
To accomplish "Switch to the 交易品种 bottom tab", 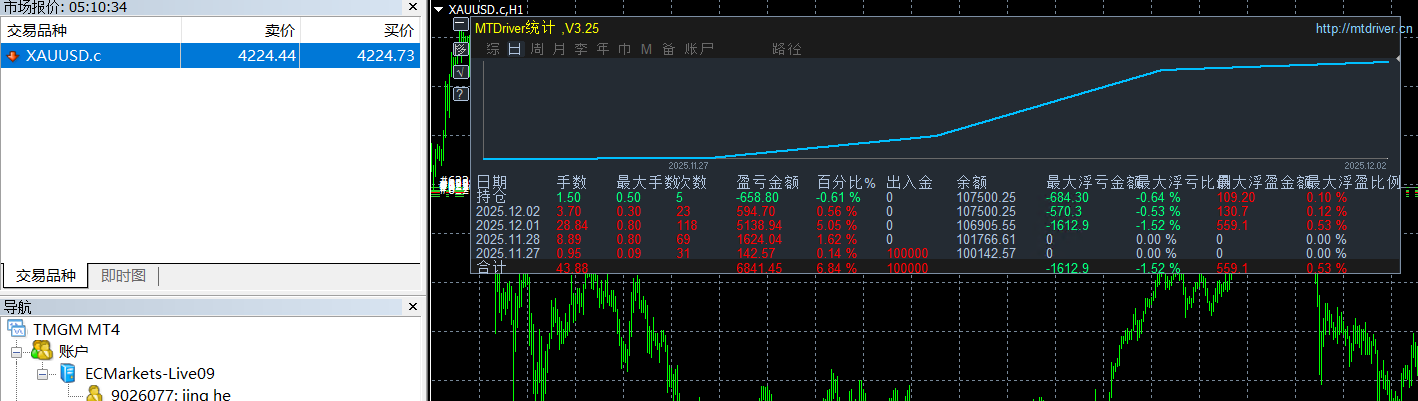I will tap(45, 276).
